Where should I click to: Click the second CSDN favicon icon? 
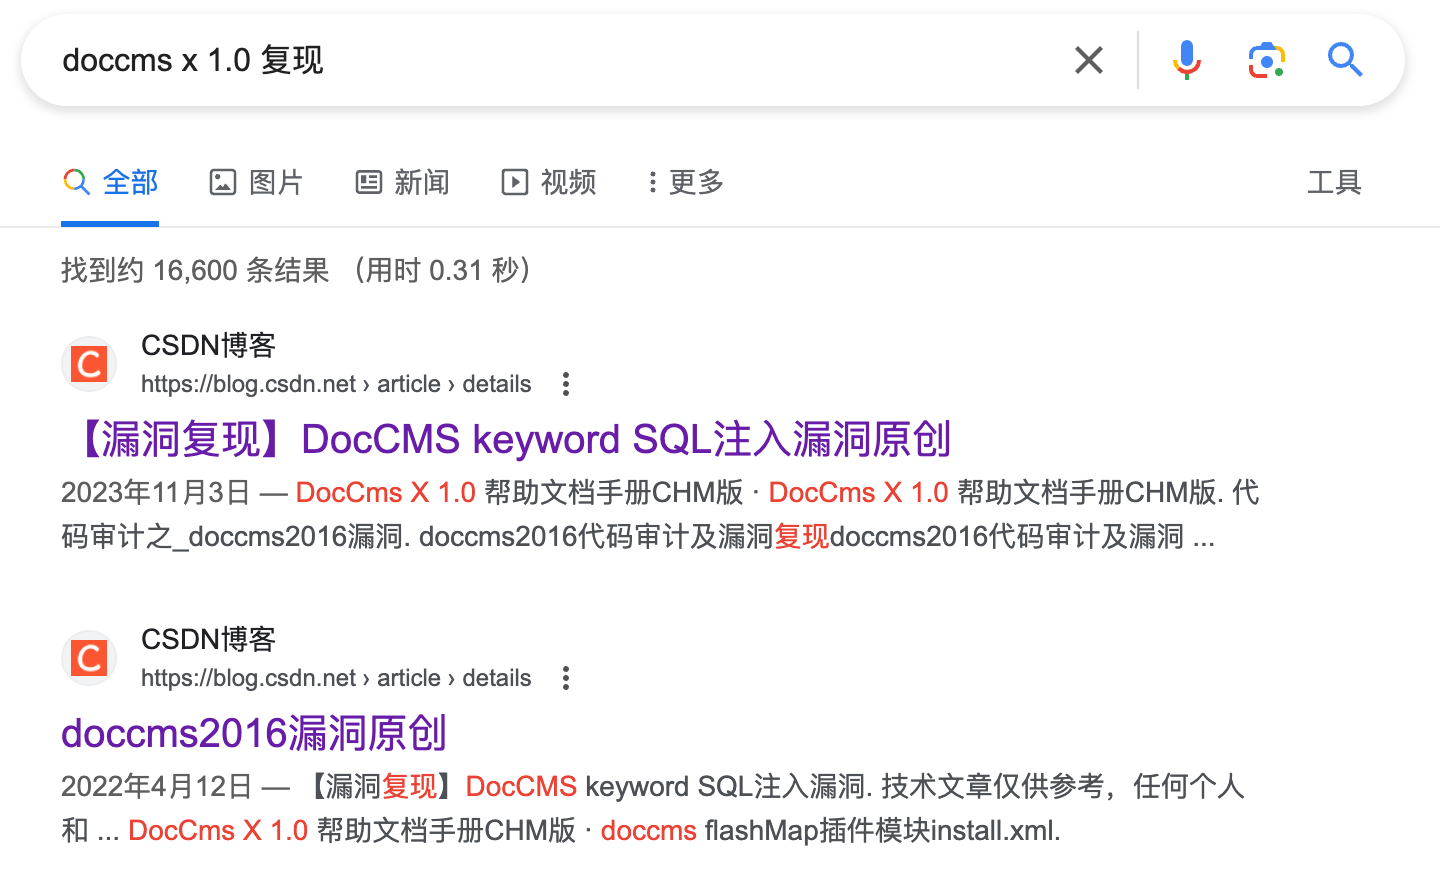[89, 658]
